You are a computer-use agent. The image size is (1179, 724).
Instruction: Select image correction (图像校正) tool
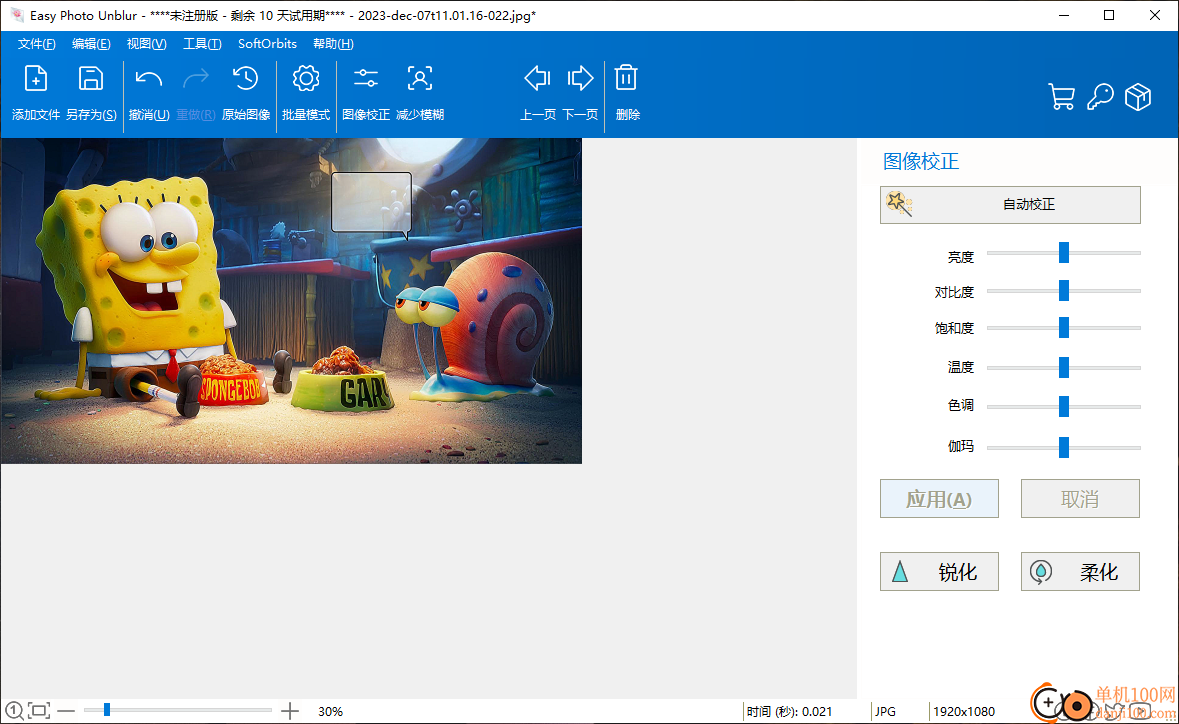(x=365, y=79)
